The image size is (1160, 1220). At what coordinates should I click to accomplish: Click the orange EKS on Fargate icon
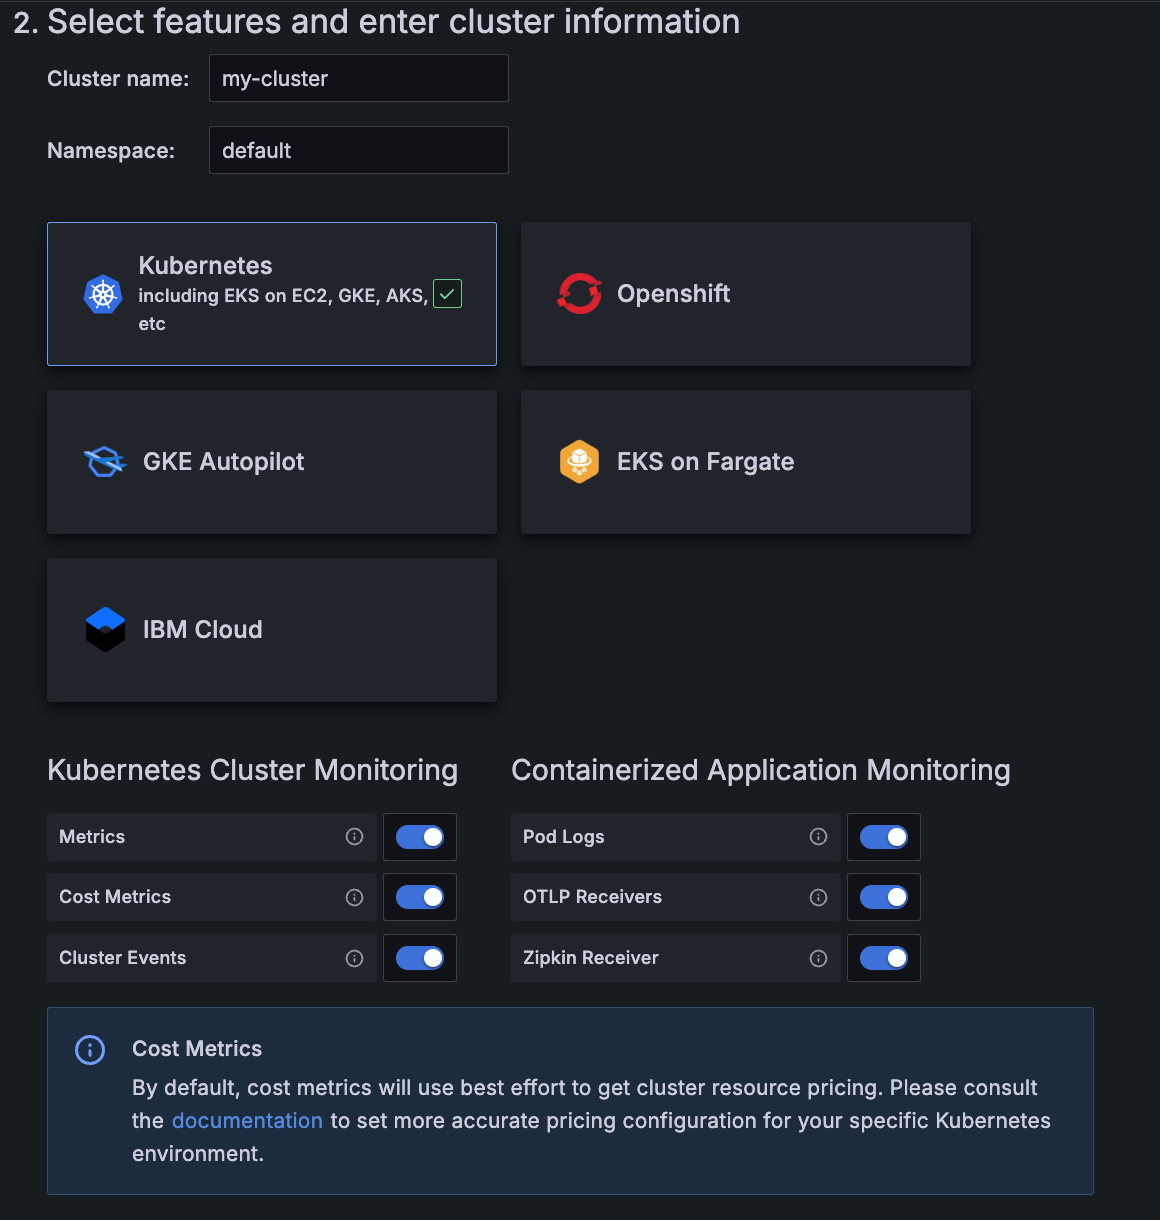click(x=579, y=462)
